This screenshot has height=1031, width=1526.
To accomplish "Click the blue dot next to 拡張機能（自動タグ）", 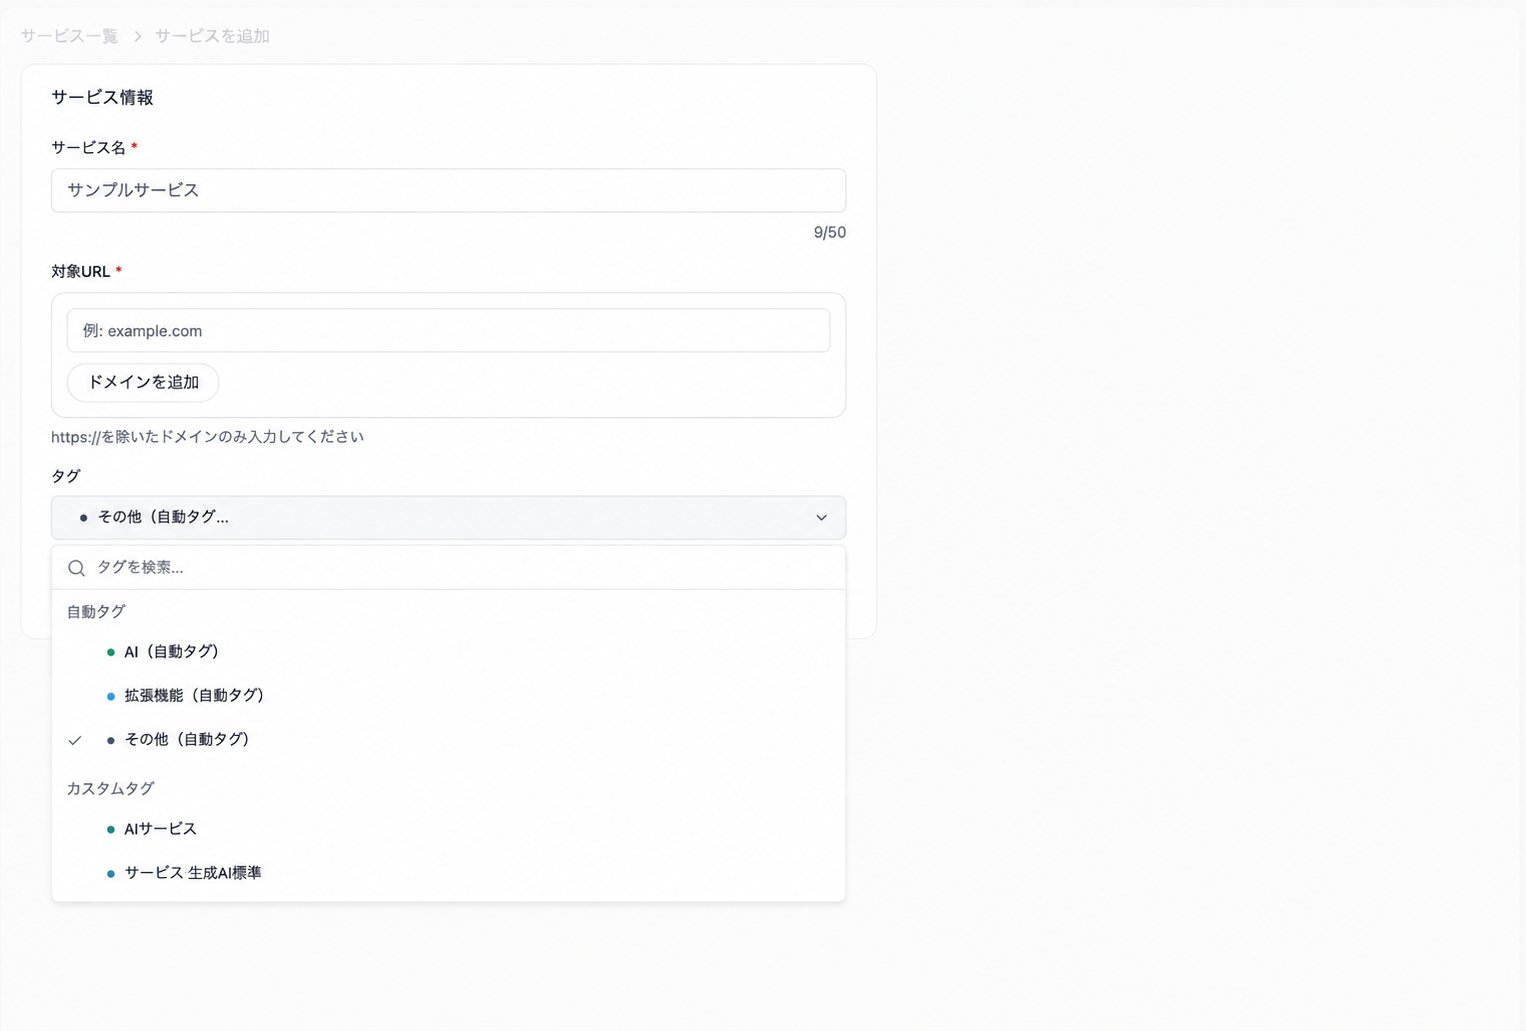I will coord(111,696).
